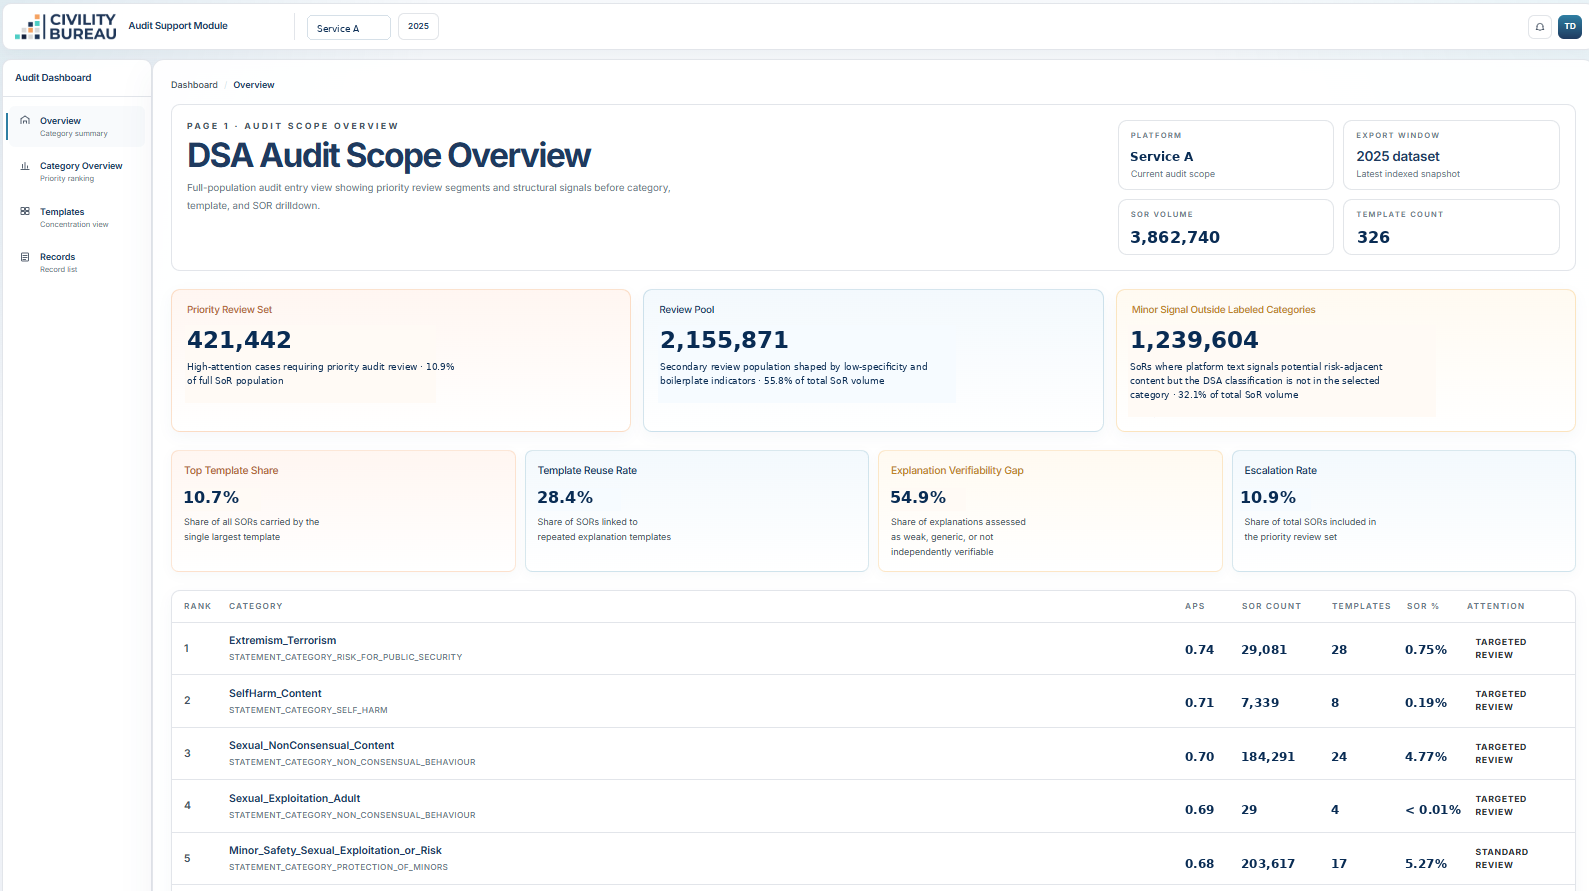This screenshot has height=891, width=1589.
Task: Click the 421,442 priority review figure
Action: click(239, 340)
